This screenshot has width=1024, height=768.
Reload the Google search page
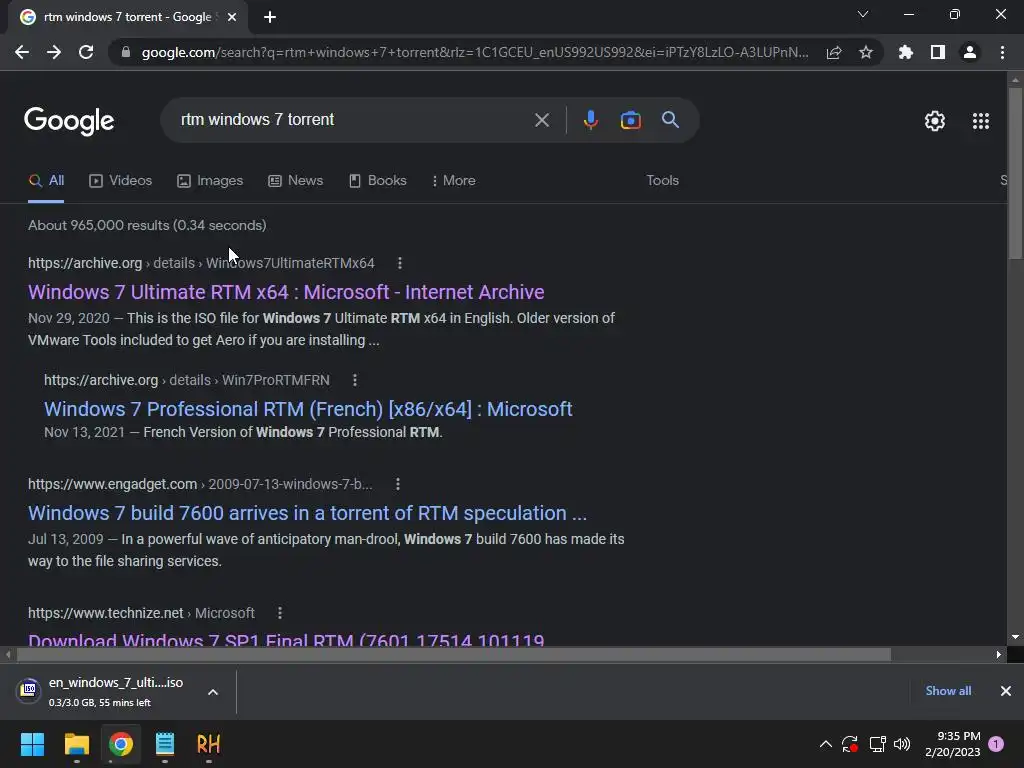pos(86,52)
